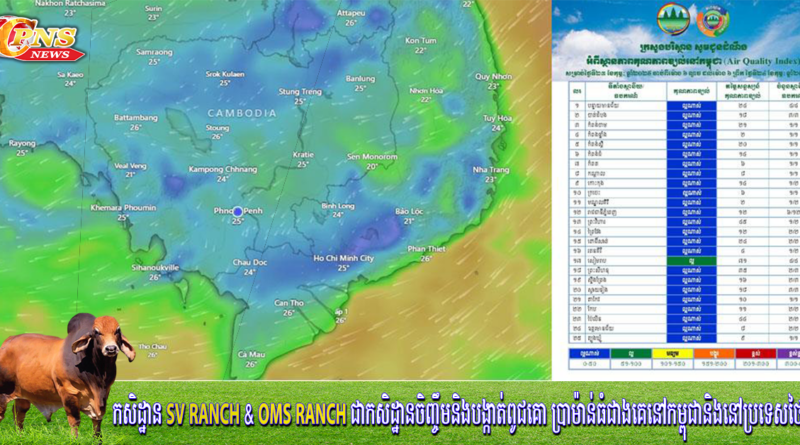Screen dimensions: 800x445
Task: Click the "Attapeu" label
Action: [351, 13]
